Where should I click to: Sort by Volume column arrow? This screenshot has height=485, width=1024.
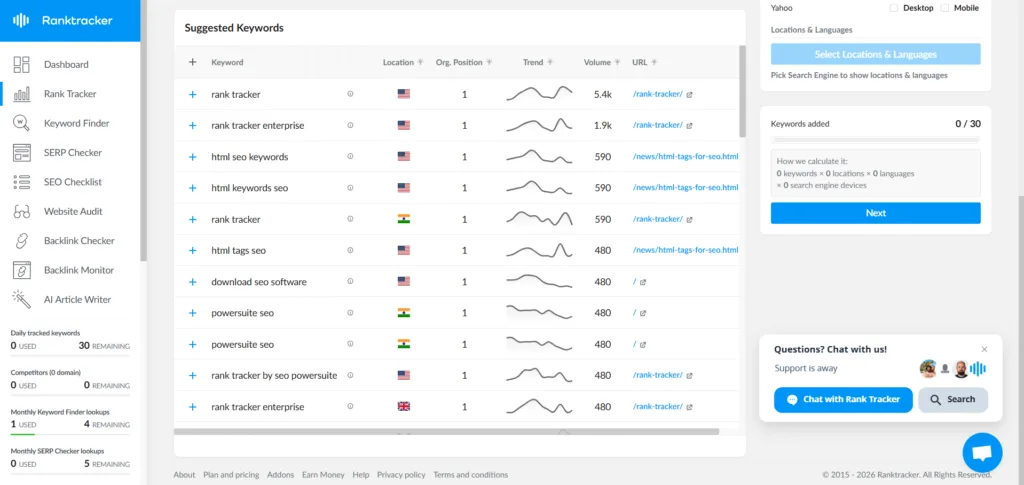617,63
